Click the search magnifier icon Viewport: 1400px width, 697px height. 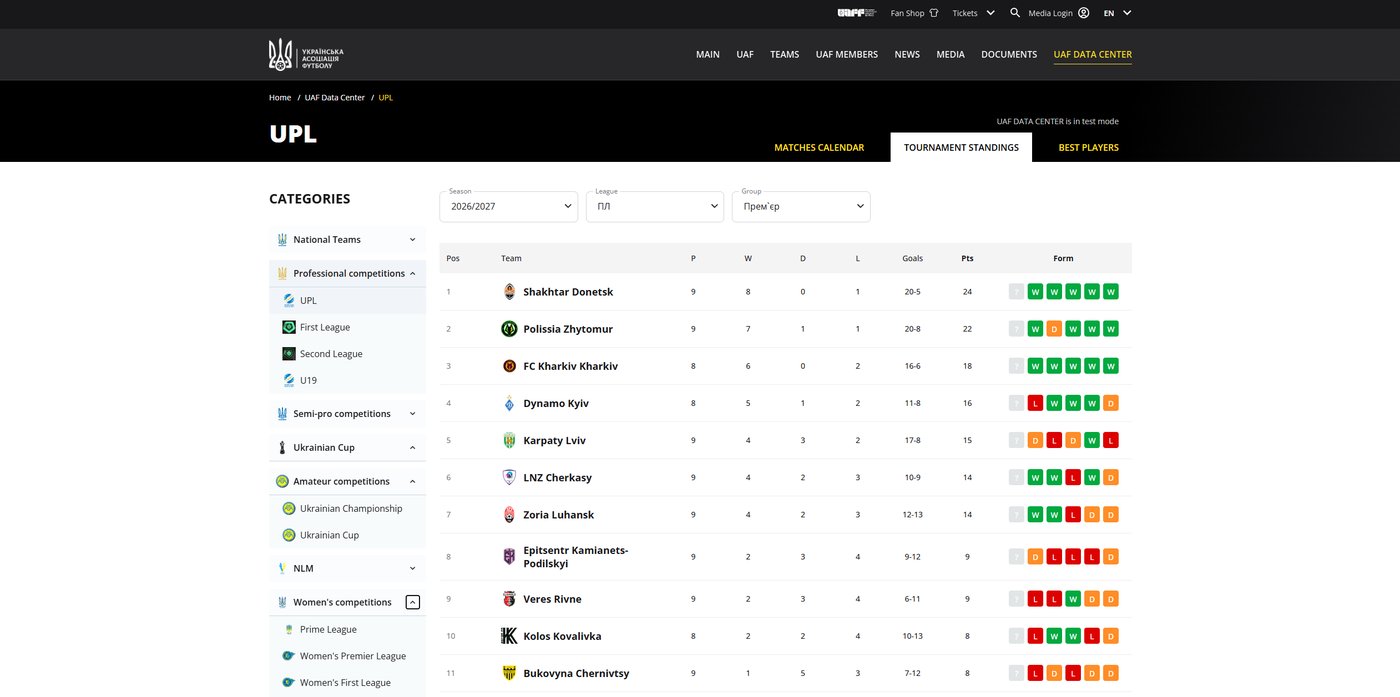1015,13
